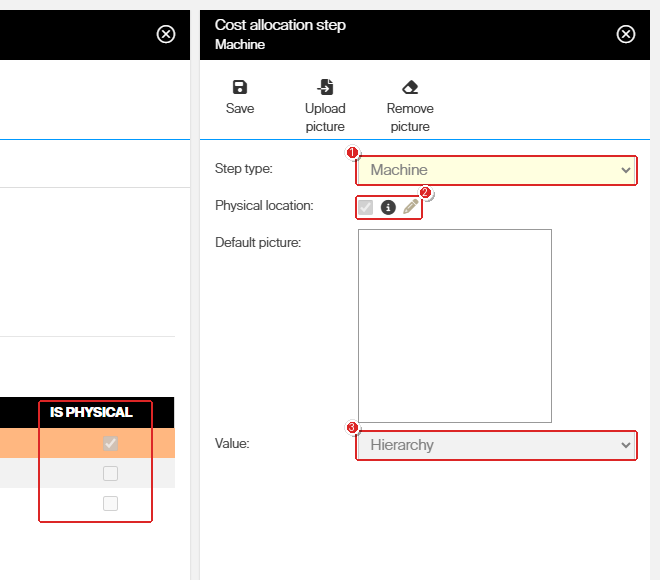Click the empty Default picture box
Image resolution: width=660 pixels, height=580 pixels.
pyautogui.click(x=455, y=326)
